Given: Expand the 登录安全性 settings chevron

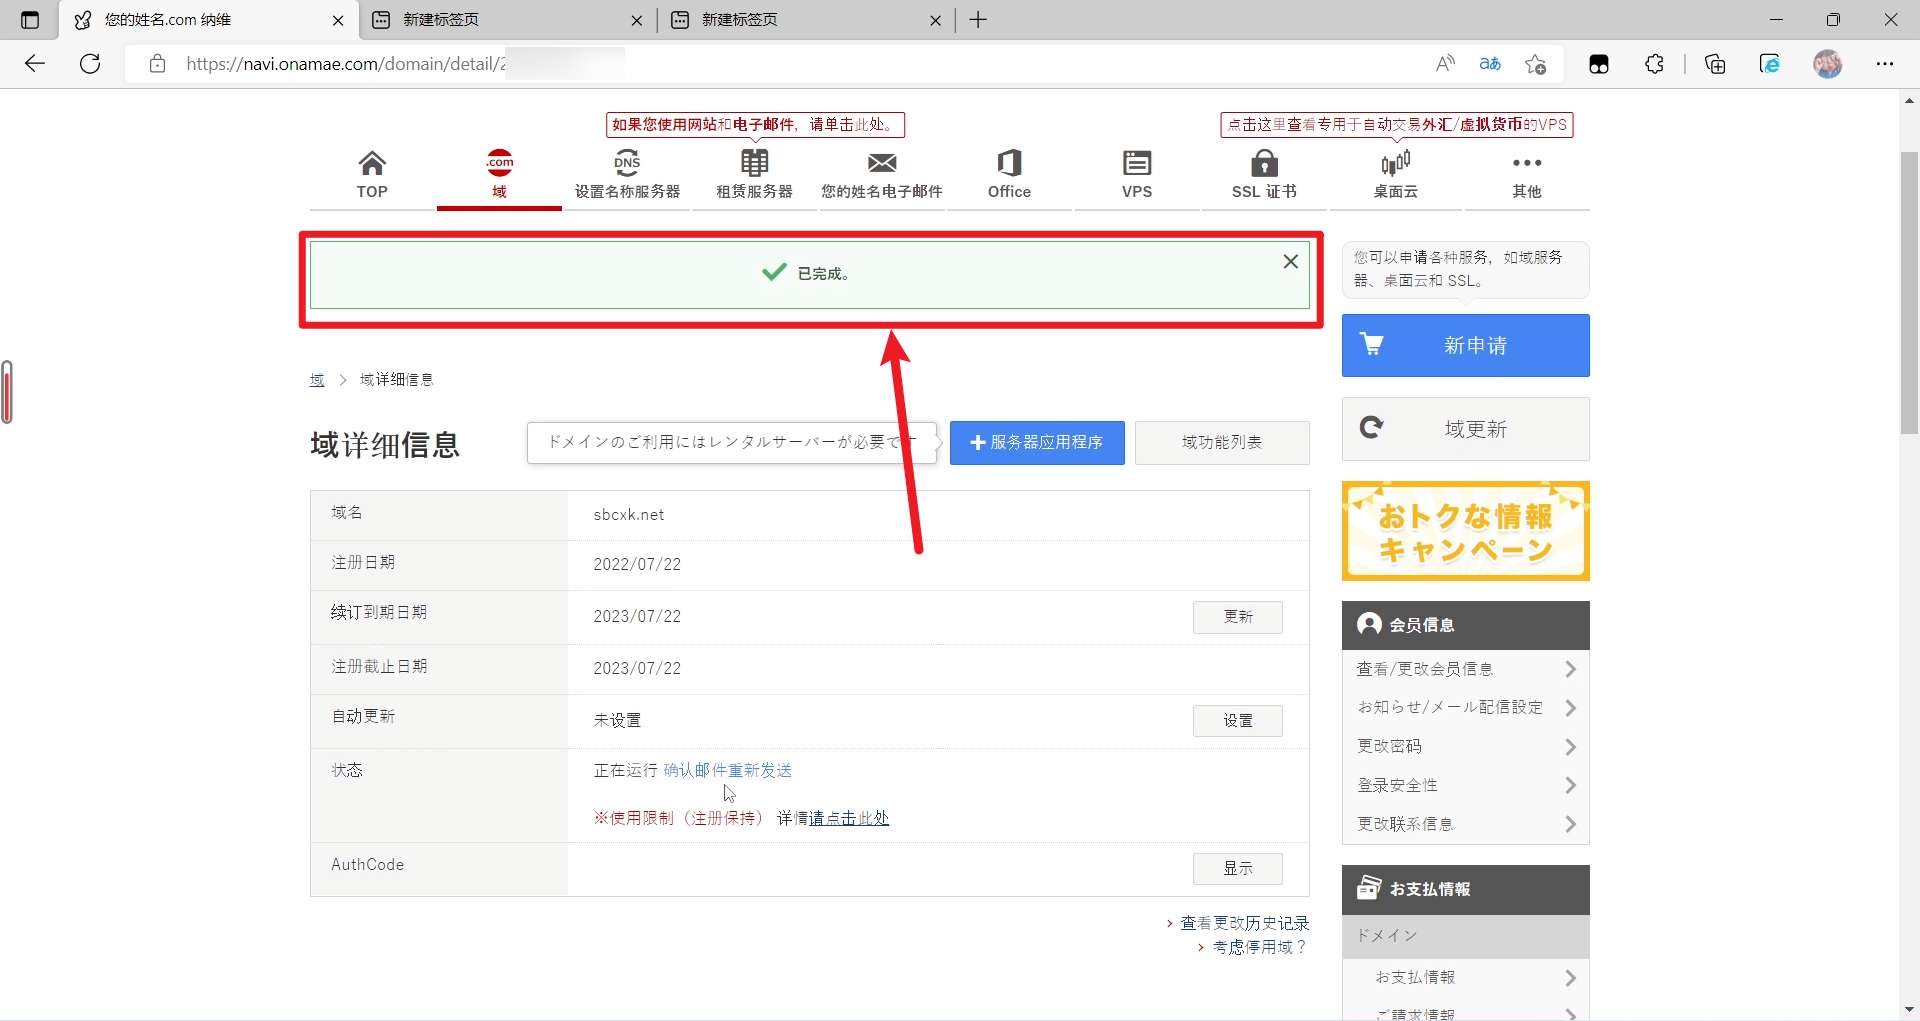Looking at the screenshot, I should point(1570,785).
